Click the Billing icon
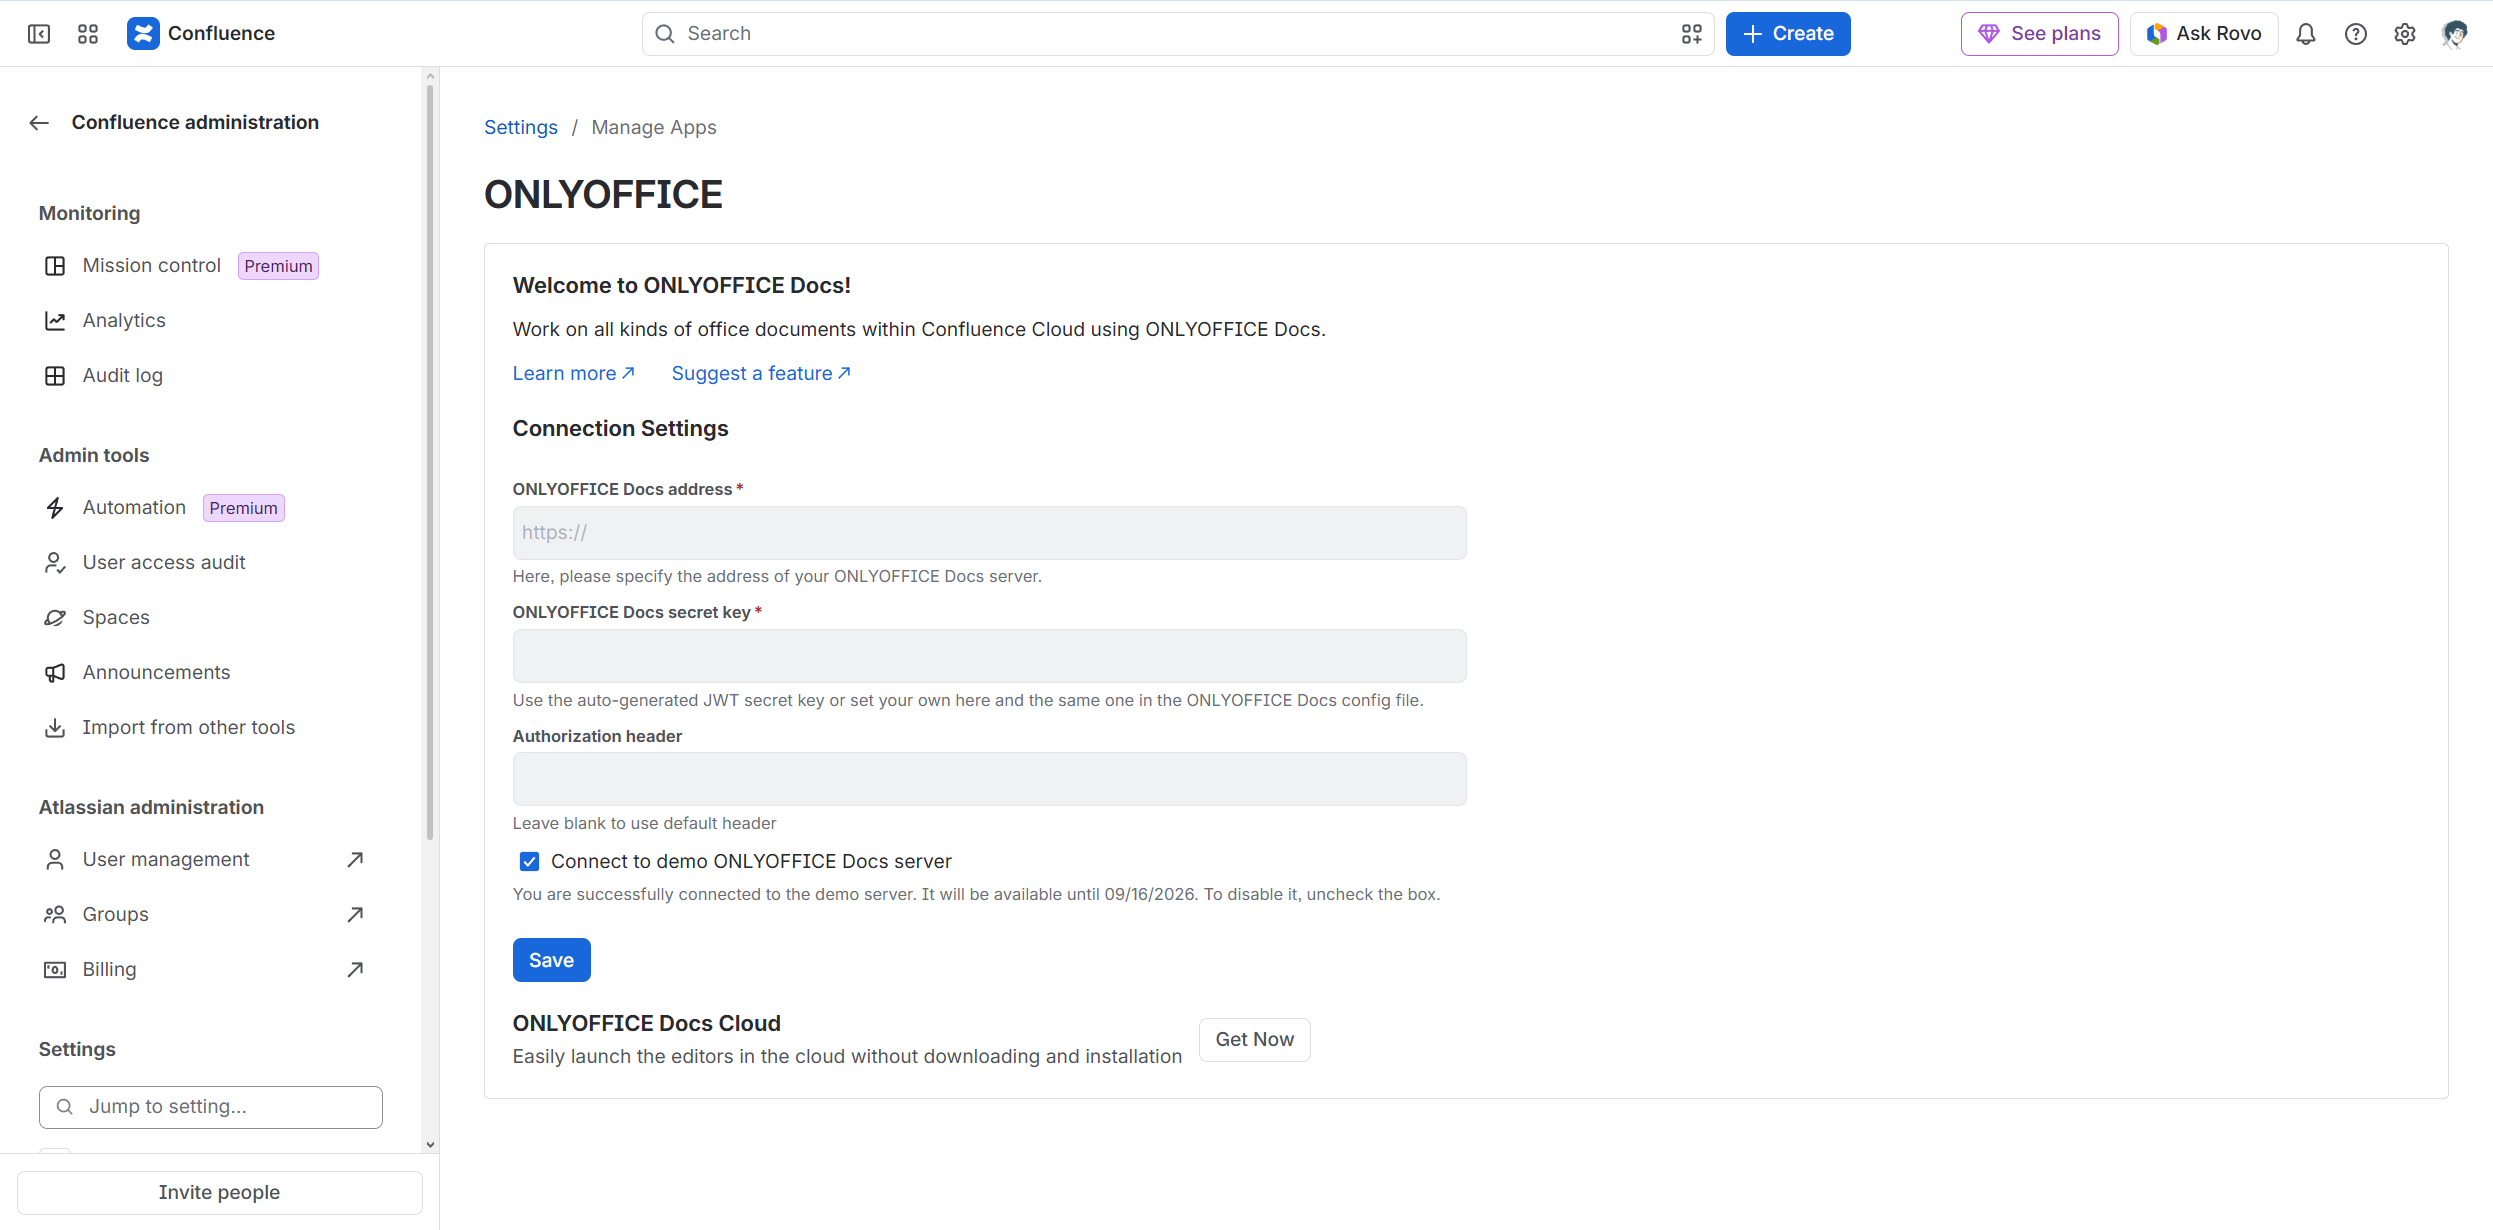Screen dimensions: 2493x1230 (55, 970)
